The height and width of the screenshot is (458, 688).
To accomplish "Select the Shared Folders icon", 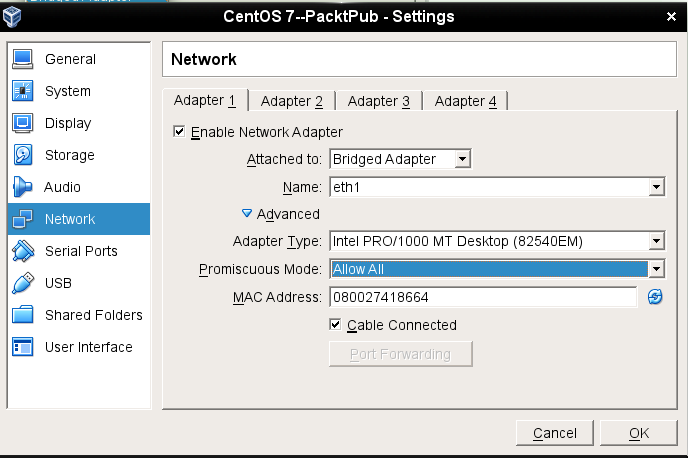I will [x=23, y=315].
